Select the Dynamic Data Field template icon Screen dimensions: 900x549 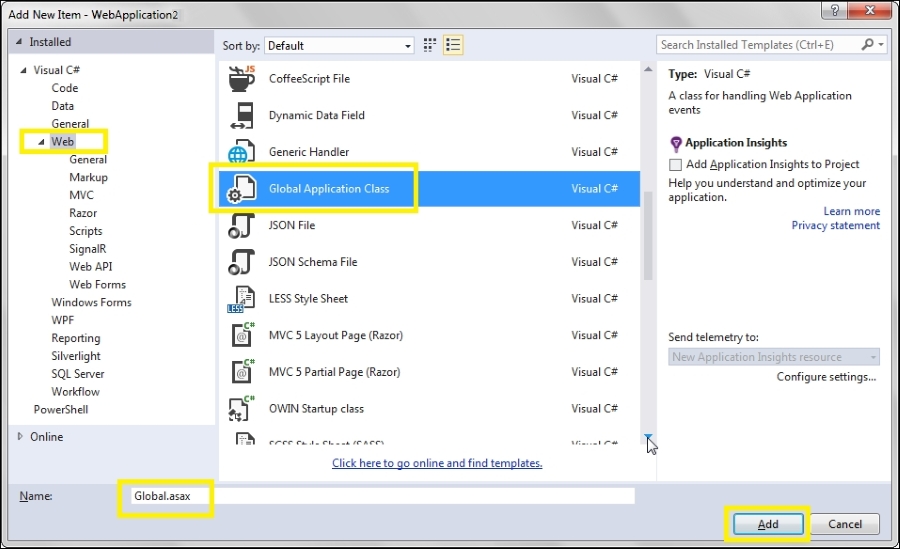[x=242, y=115]
